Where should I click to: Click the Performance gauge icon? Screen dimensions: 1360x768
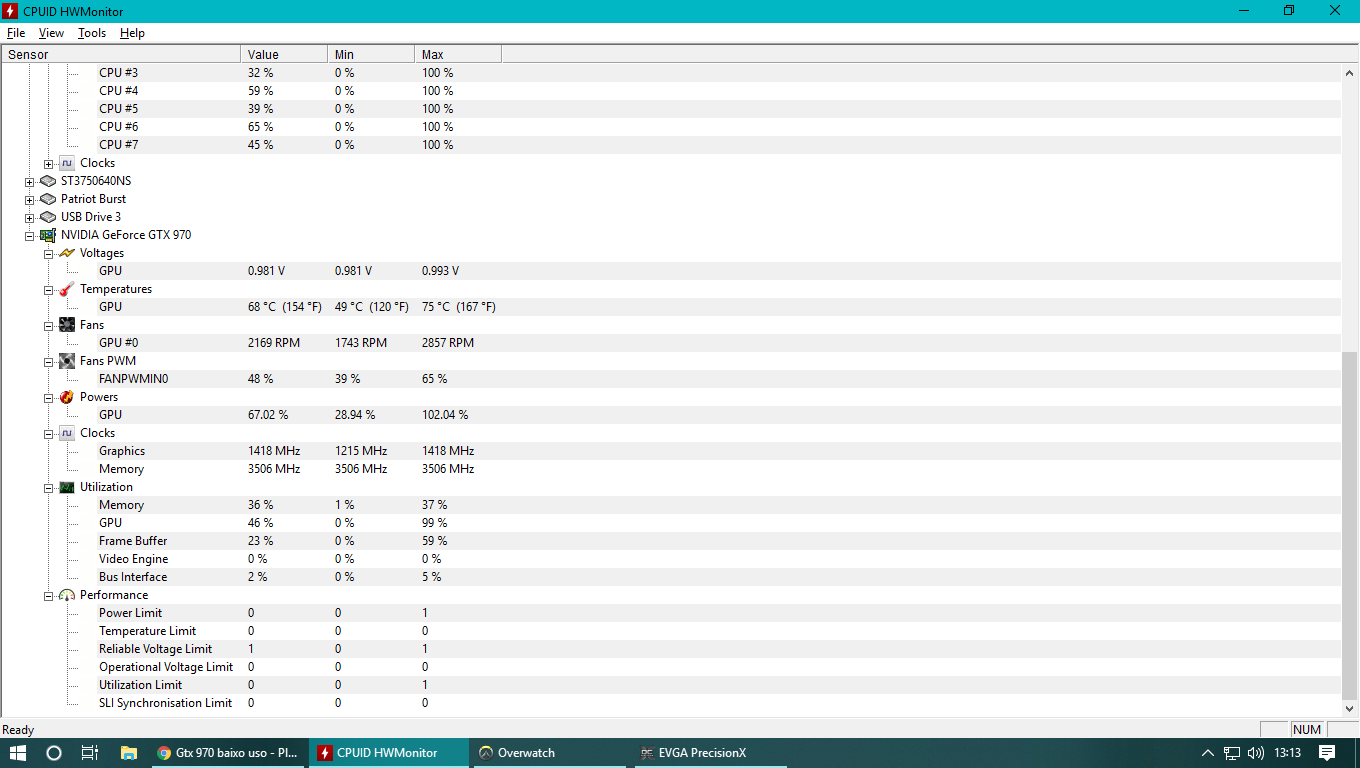[67, 595]
